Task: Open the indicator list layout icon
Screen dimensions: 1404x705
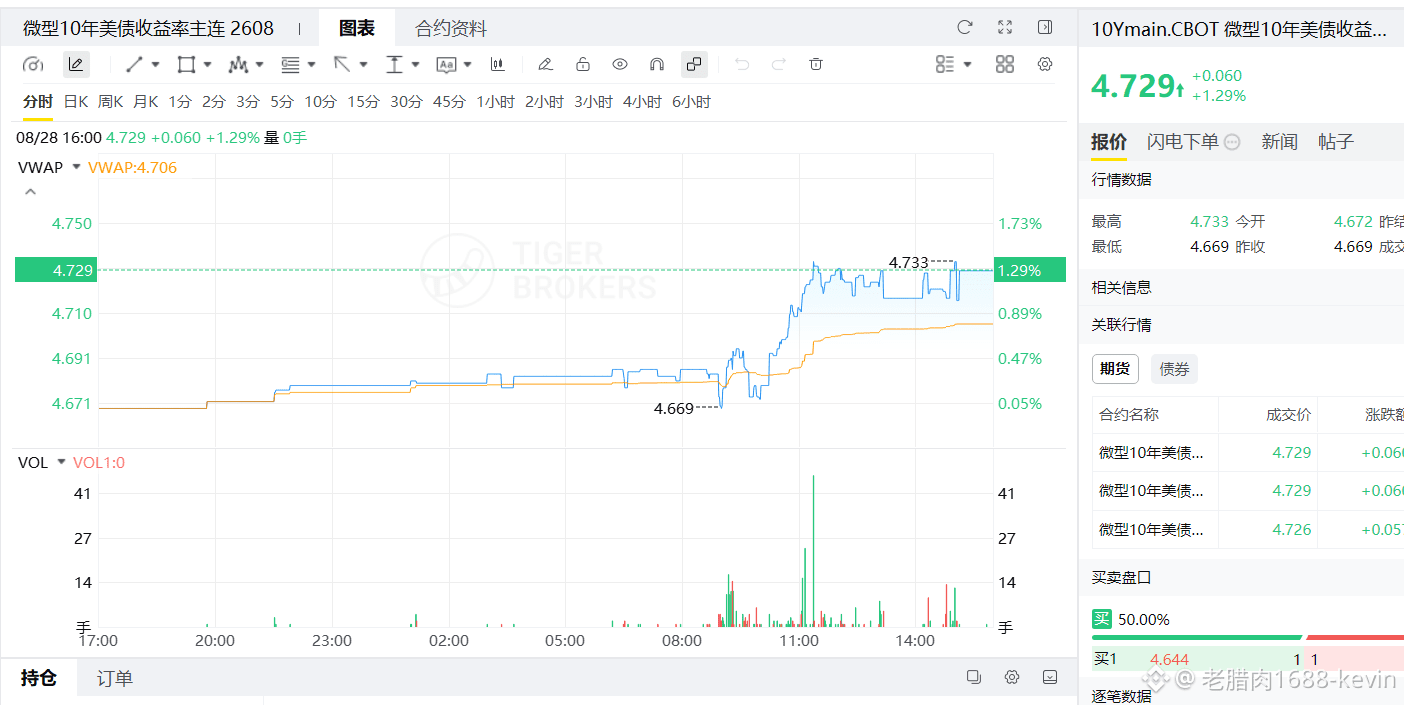Action: point(945,65)
